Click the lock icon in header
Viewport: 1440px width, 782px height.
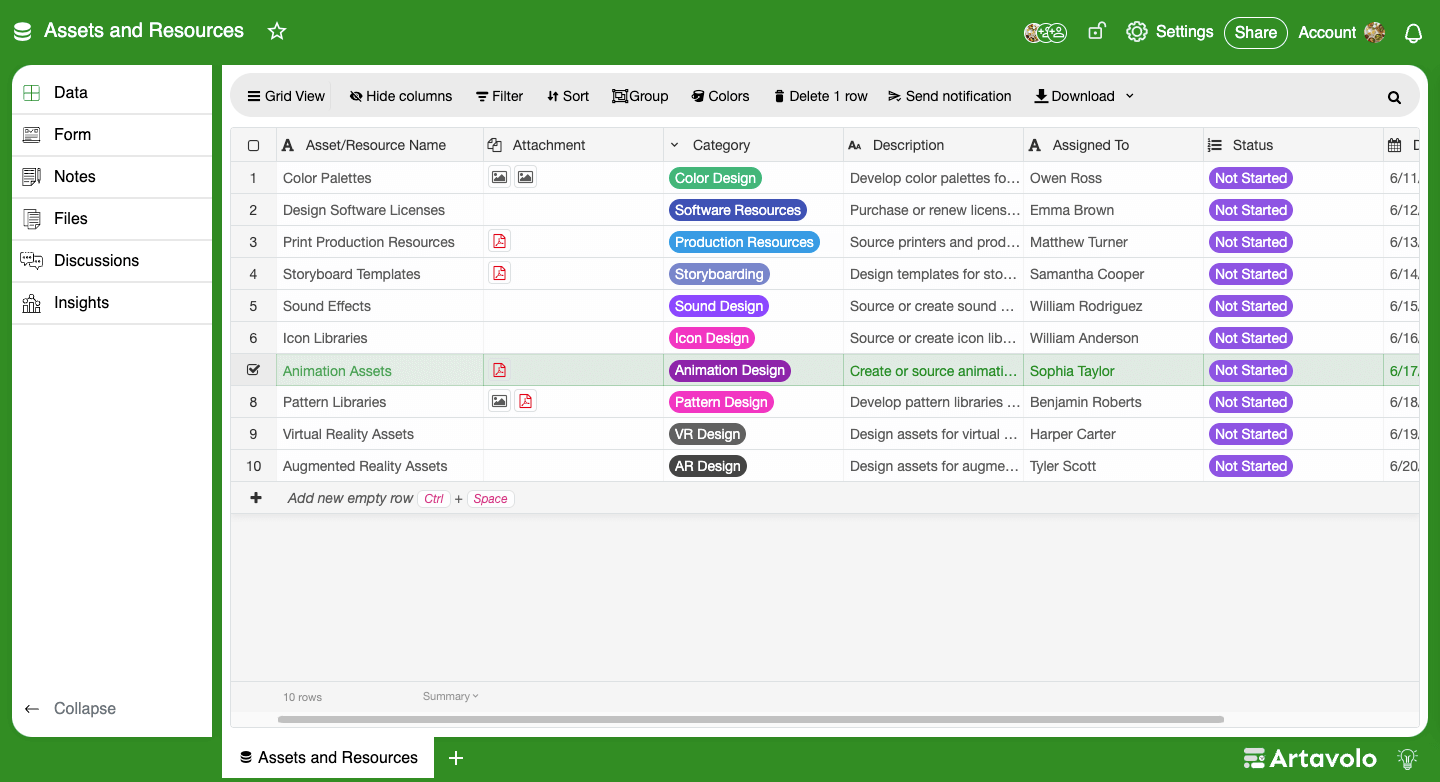tap(1096, 31)
